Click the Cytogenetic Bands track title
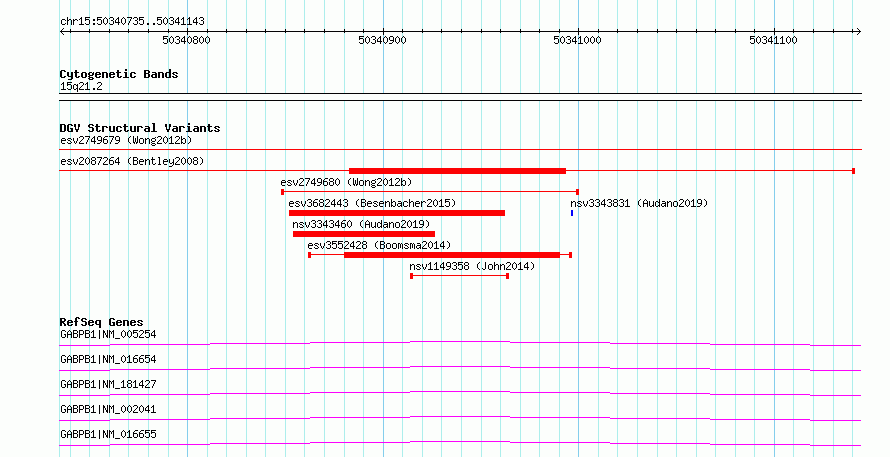The image size is (890, 457). coord(119,74)
